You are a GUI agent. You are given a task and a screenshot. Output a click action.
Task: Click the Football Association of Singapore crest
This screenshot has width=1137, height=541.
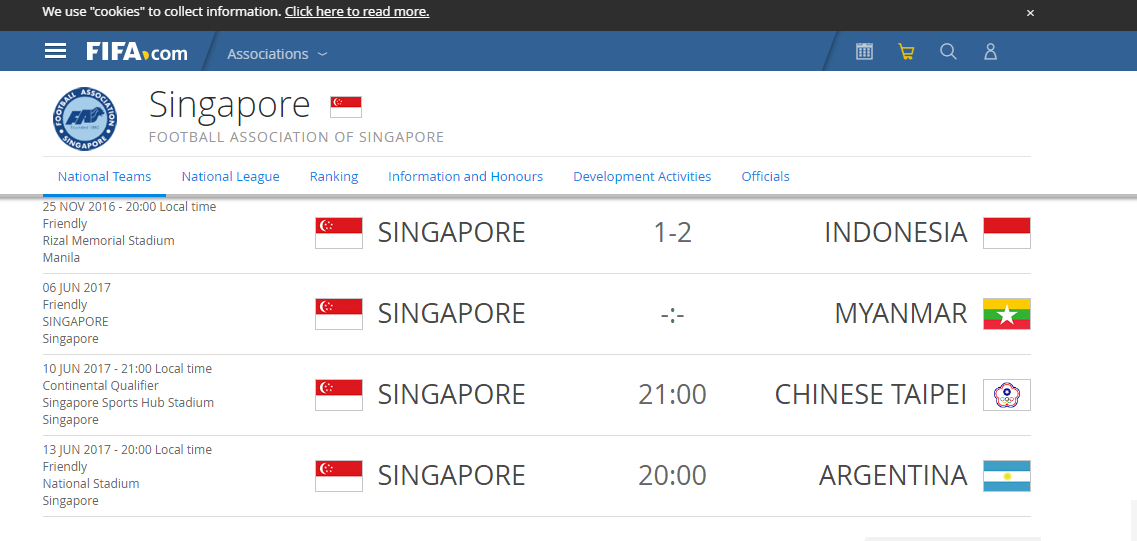click(85, 119)
